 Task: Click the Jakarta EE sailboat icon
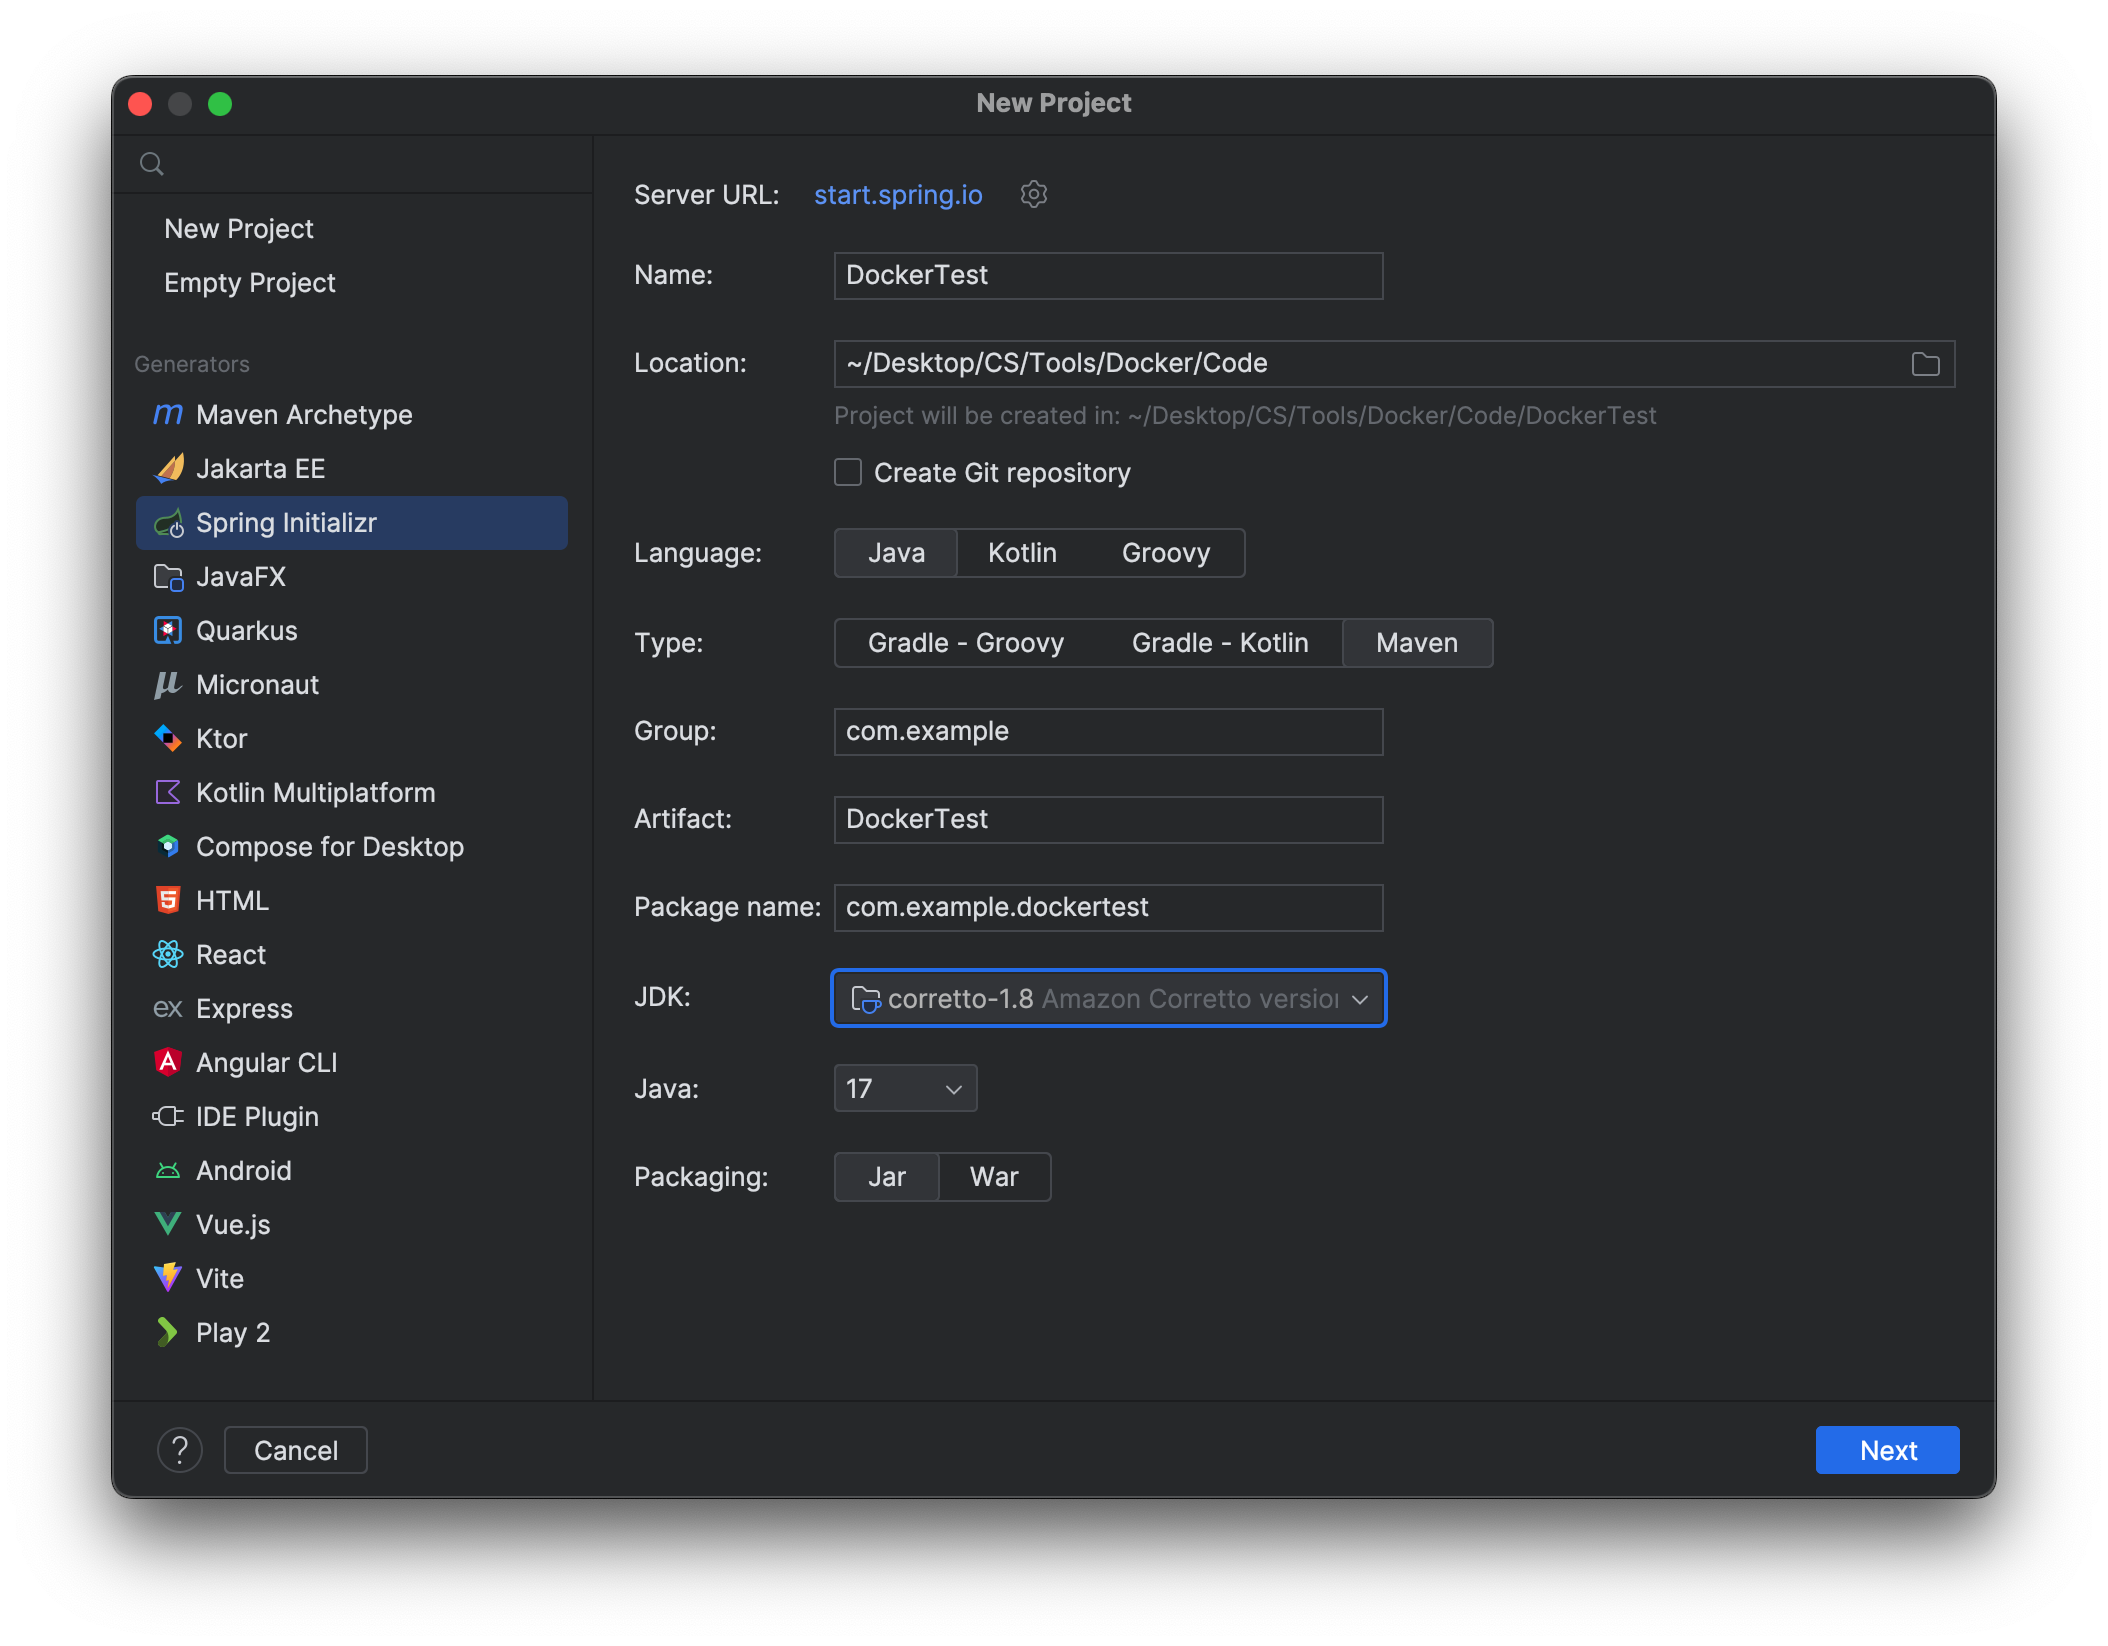(168, 468)
